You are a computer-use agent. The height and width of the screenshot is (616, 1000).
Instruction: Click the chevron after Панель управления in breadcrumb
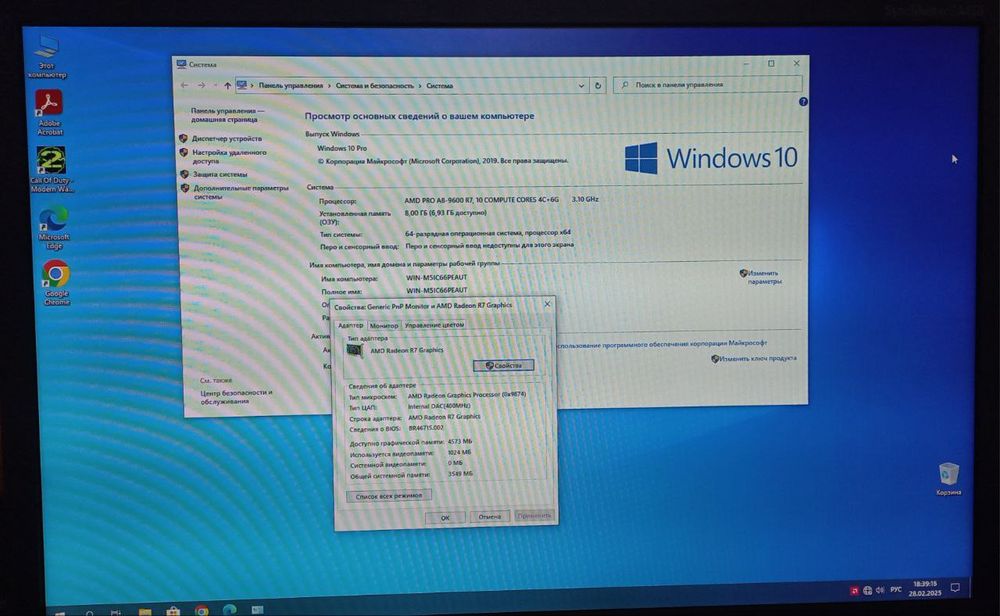click(329, 85)
